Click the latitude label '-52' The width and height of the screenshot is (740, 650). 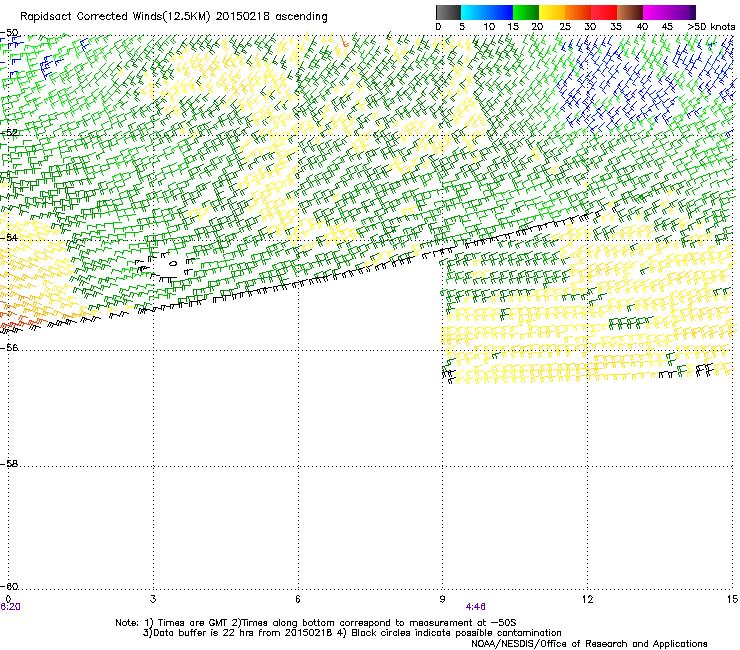(x=10, y=133)
